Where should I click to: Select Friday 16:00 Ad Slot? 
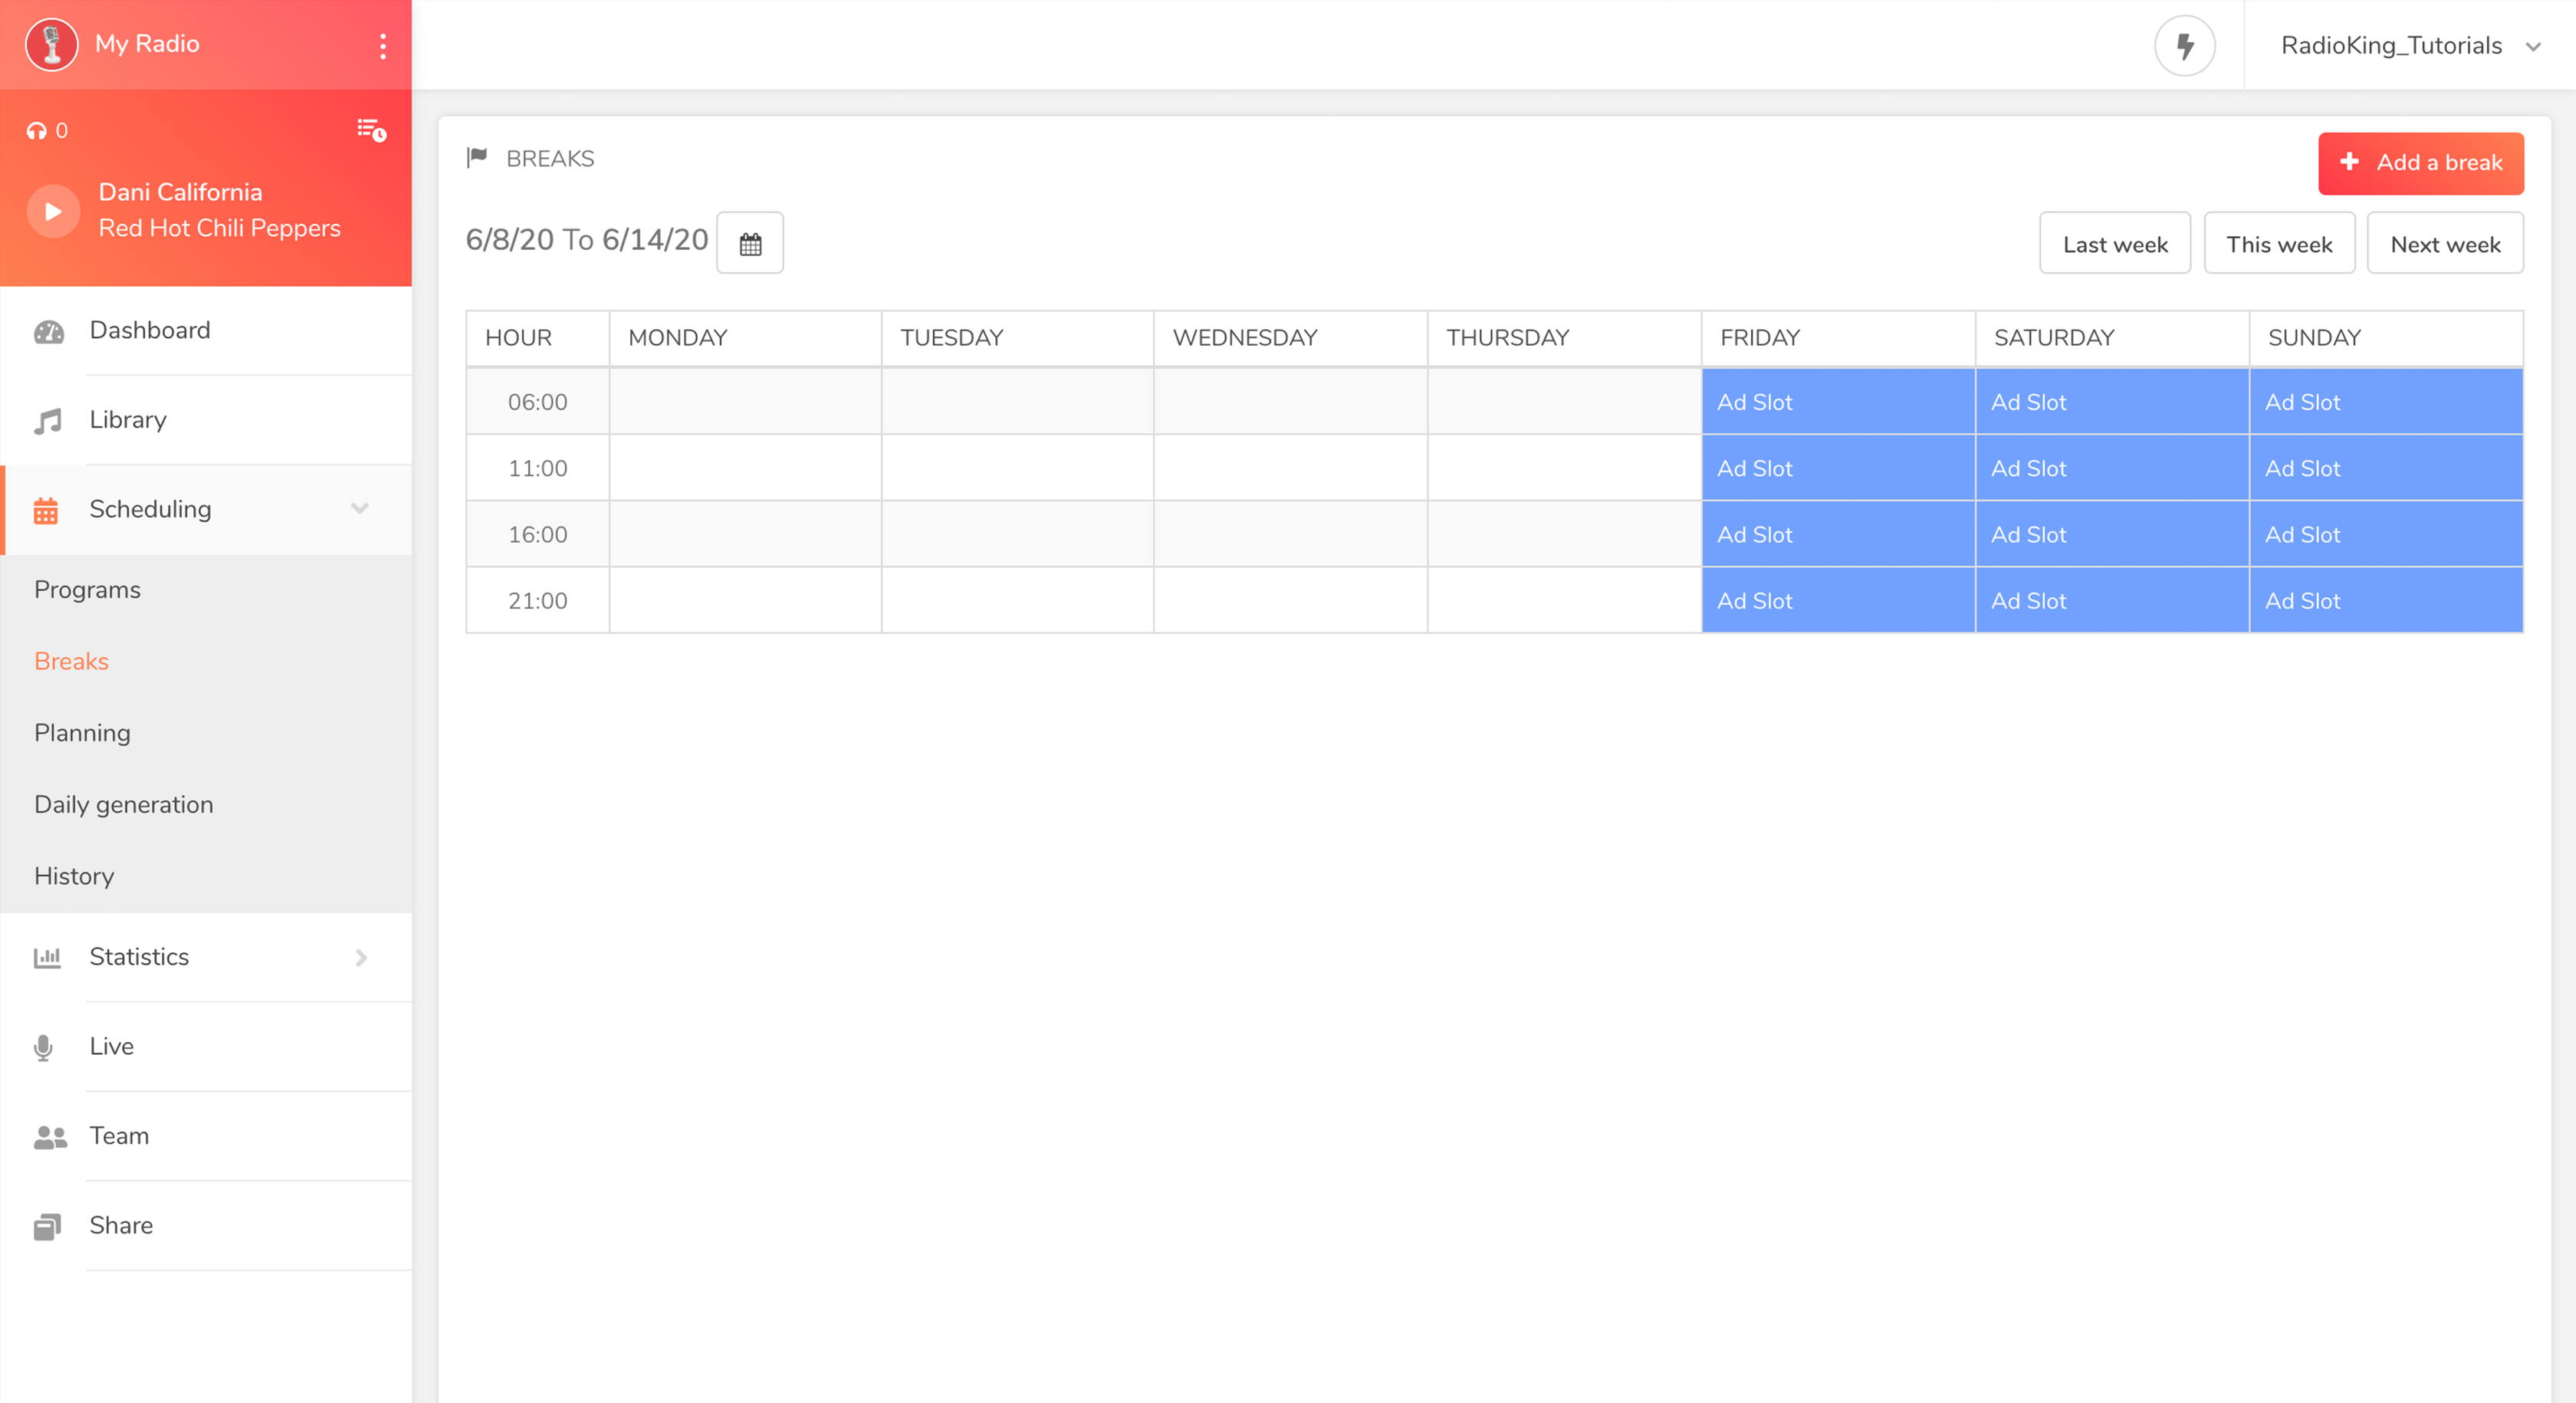pyautogui.click(x=1838, y=534)
